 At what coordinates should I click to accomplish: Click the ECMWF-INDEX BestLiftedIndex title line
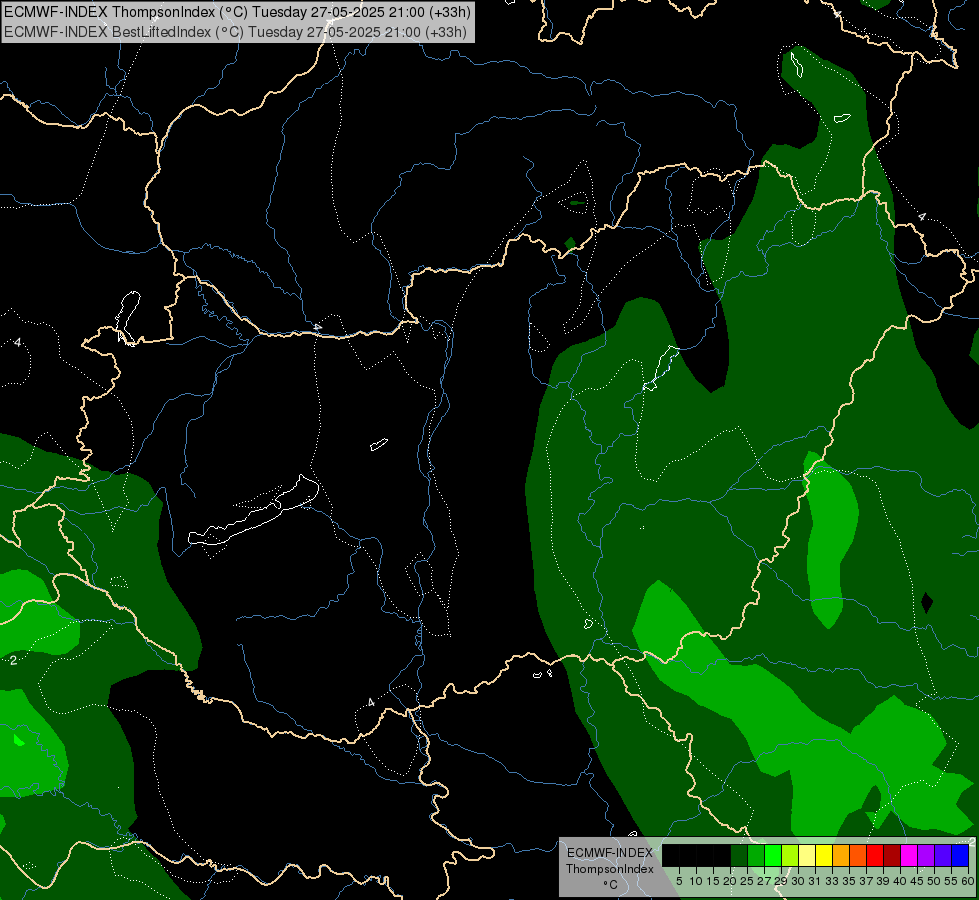point(235,32)
